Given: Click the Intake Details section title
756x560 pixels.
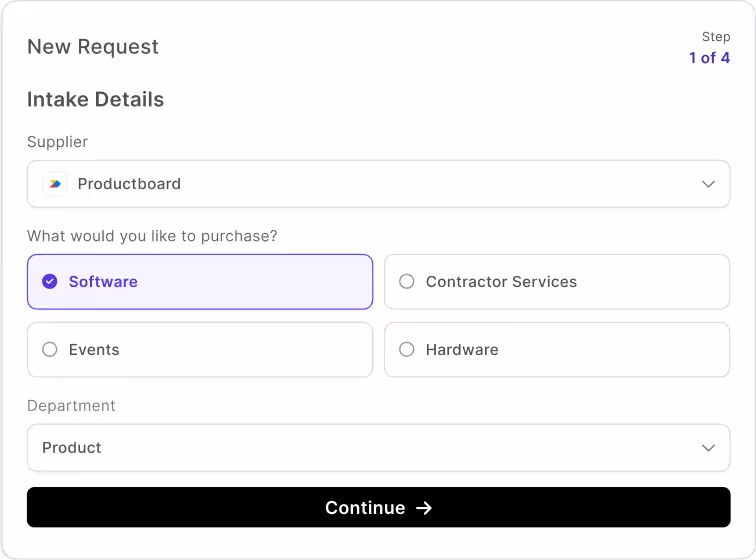Looking at the screenshot, I should (95, 100).
